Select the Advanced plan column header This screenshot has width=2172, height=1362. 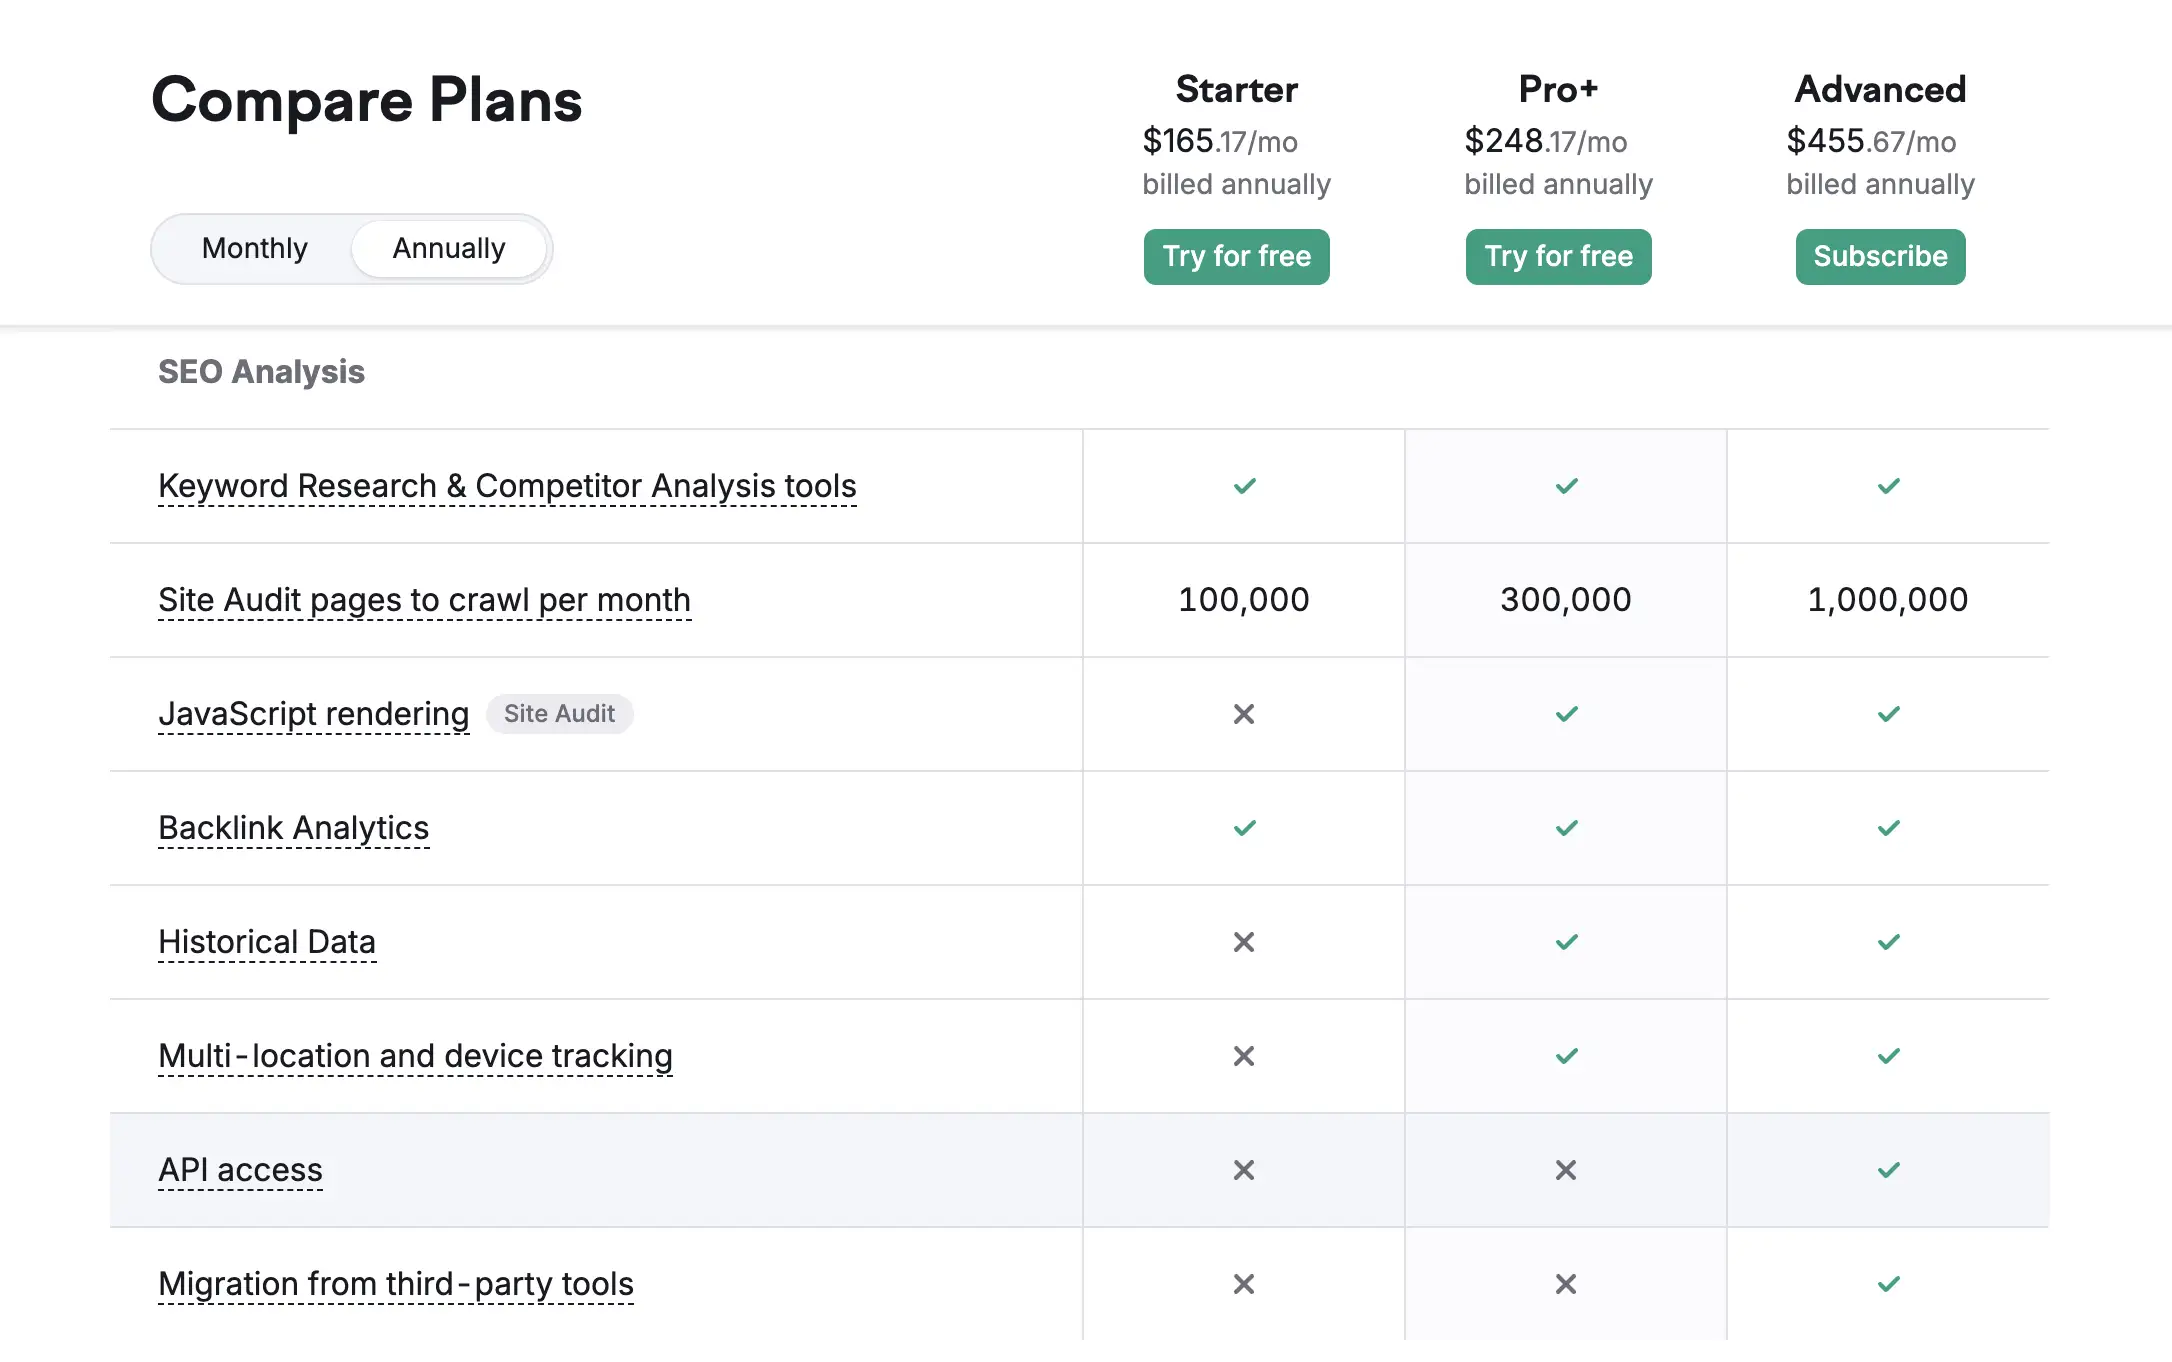pyautogui.click(x=1880, y=89)
